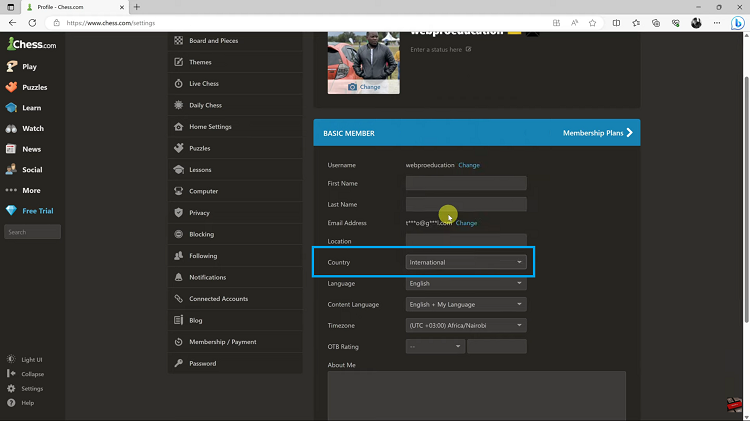Click the About Me text area
This screenshot has width=750, height=421.
click(476, 396)
